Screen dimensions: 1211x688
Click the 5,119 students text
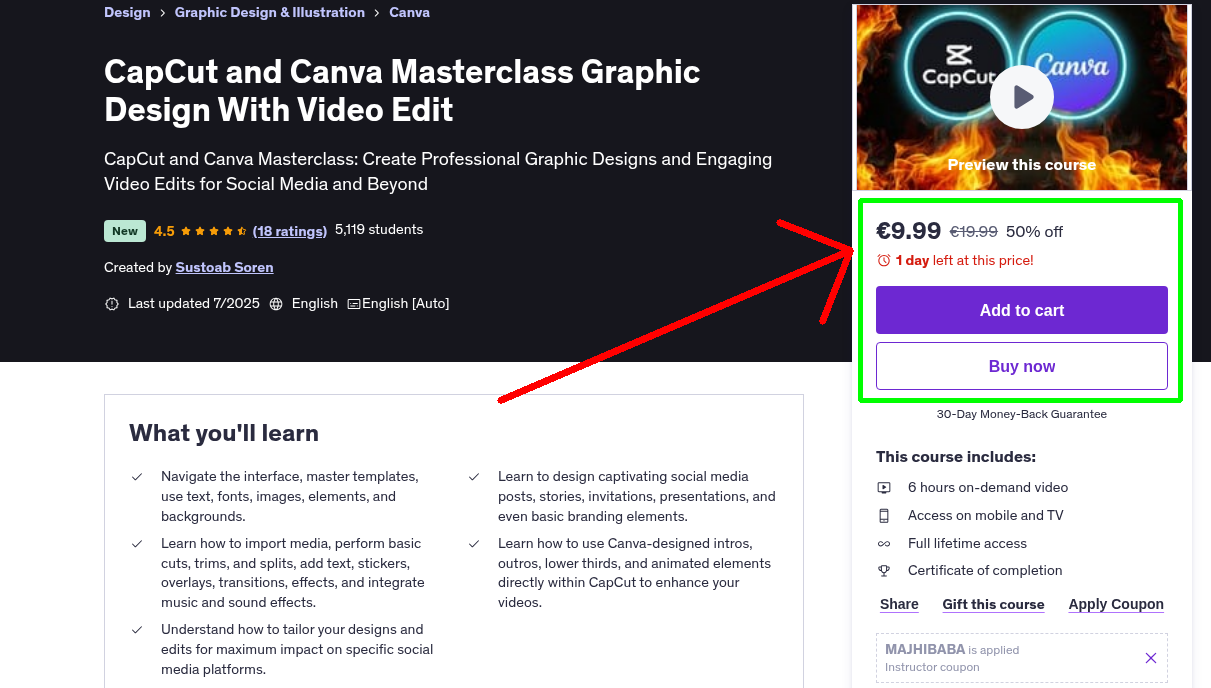[x=379, y=230]
